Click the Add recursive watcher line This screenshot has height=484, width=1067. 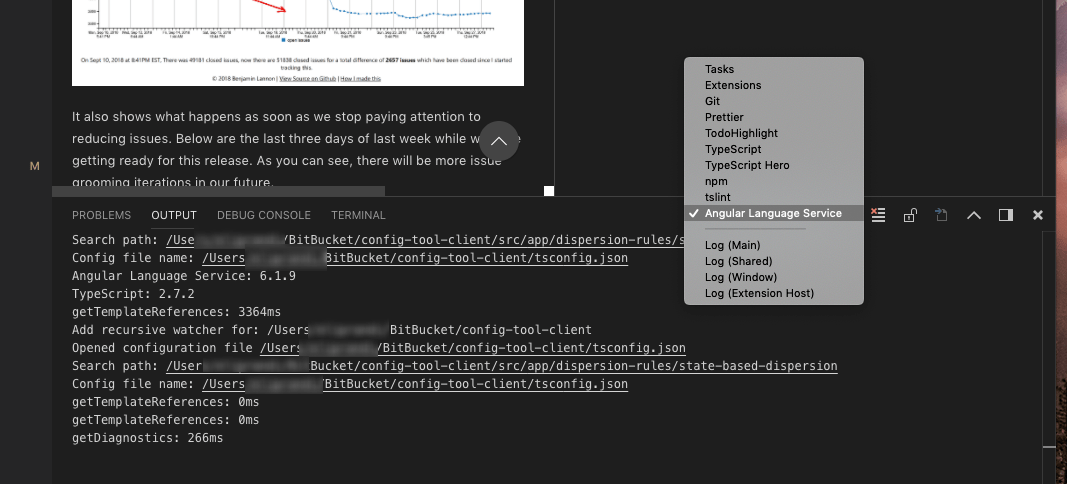(x=332, y=330)
